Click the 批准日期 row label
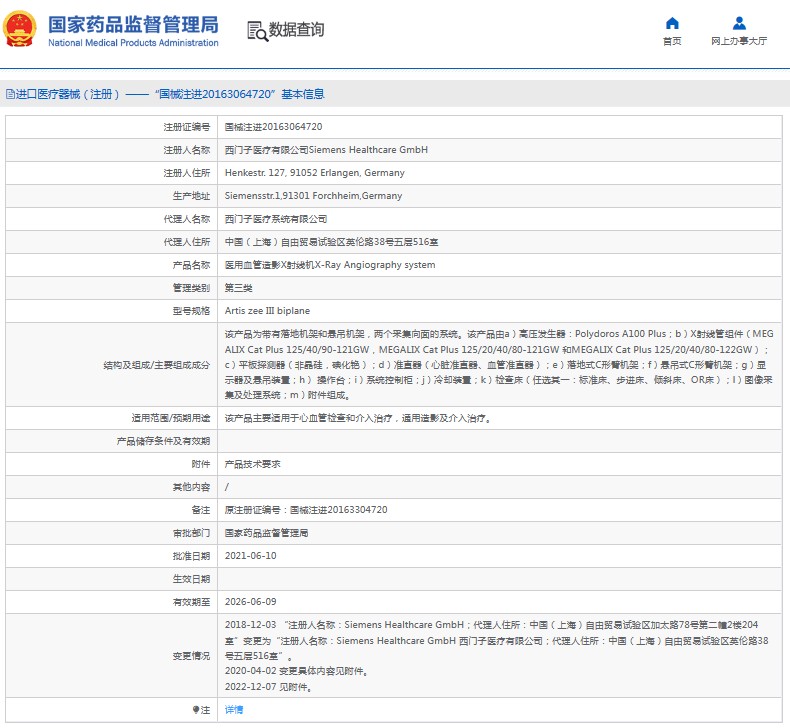Image resolution: width=790 pixels, height=728 pixels. [191, 556]
